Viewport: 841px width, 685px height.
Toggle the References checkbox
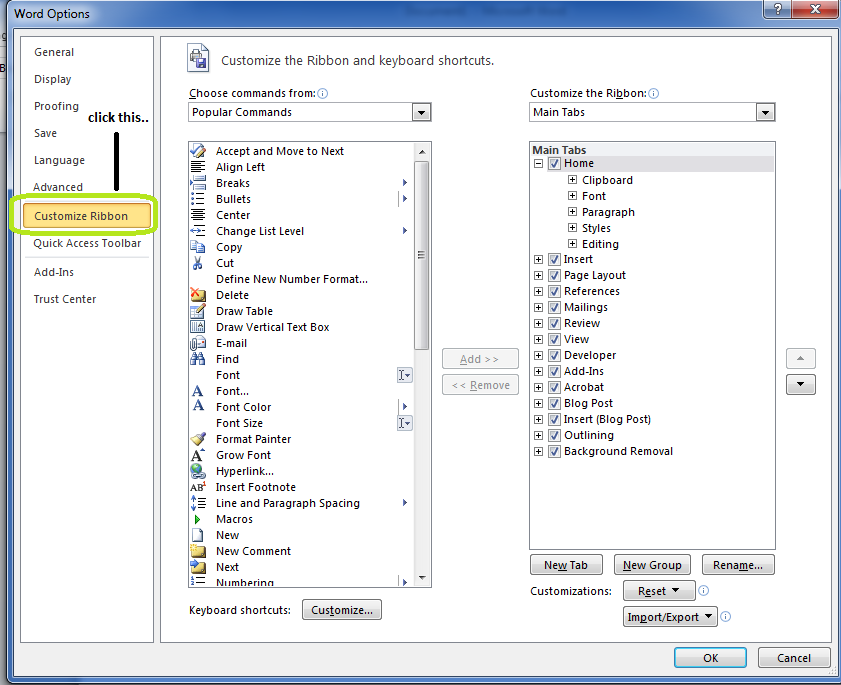click(x=555, y=291)
